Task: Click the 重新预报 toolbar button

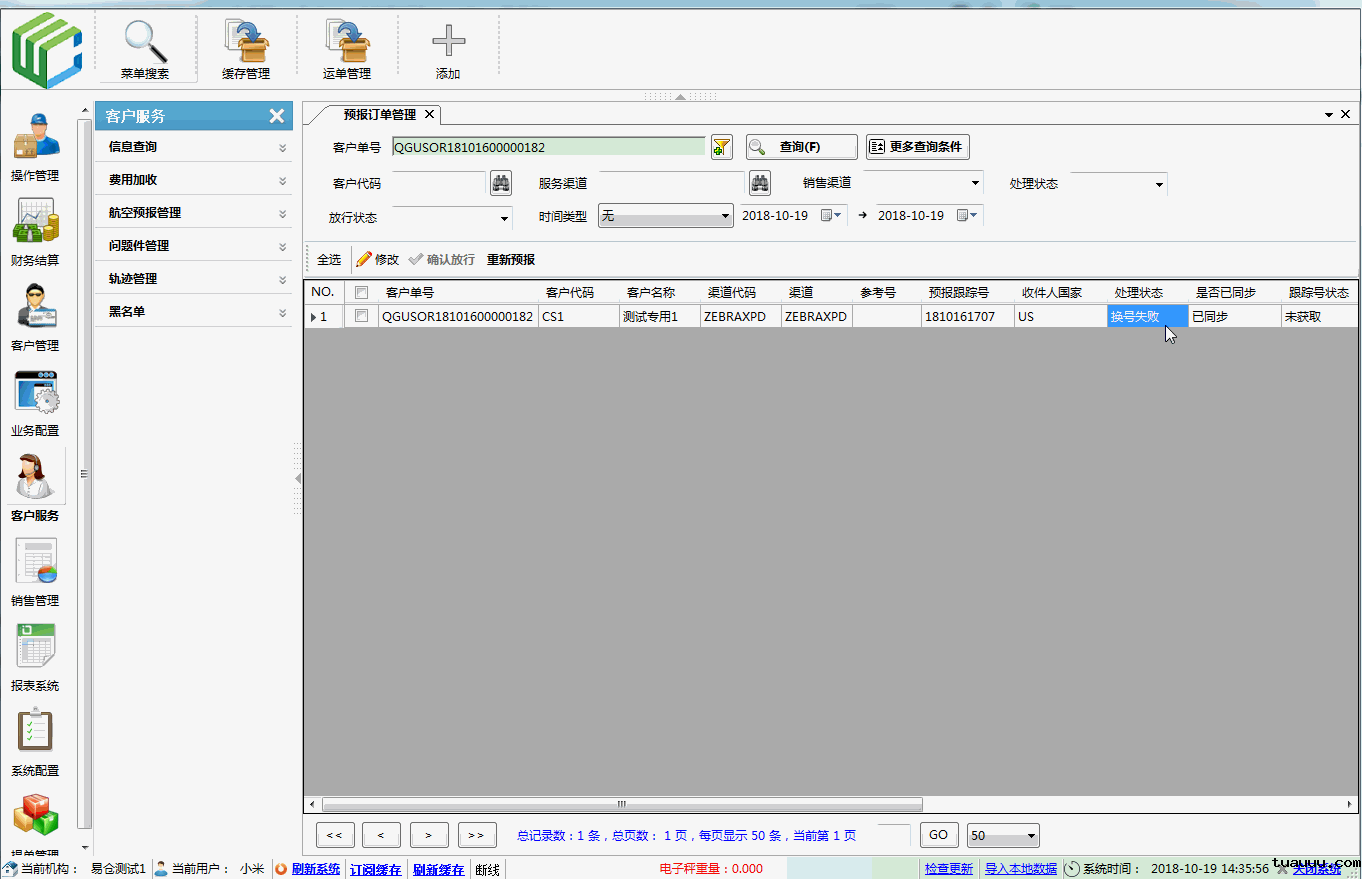Action: coord(511,259)
